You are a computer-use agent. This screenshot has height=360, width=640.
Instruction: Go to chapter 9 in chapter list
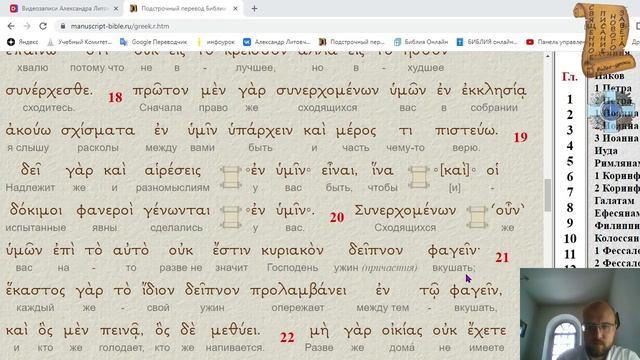click(570, 223)
